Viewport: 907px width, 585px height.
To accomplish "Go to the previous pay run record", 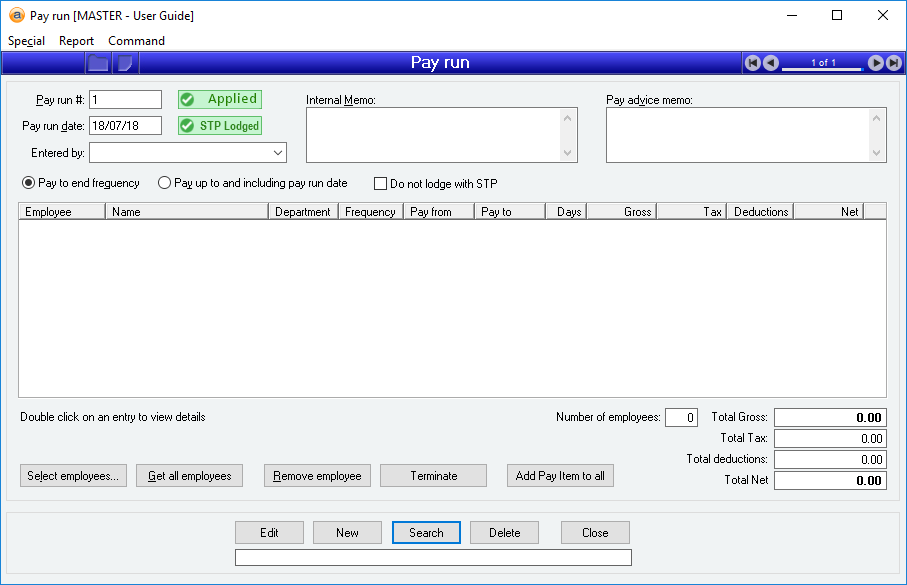I will [771, 63].
